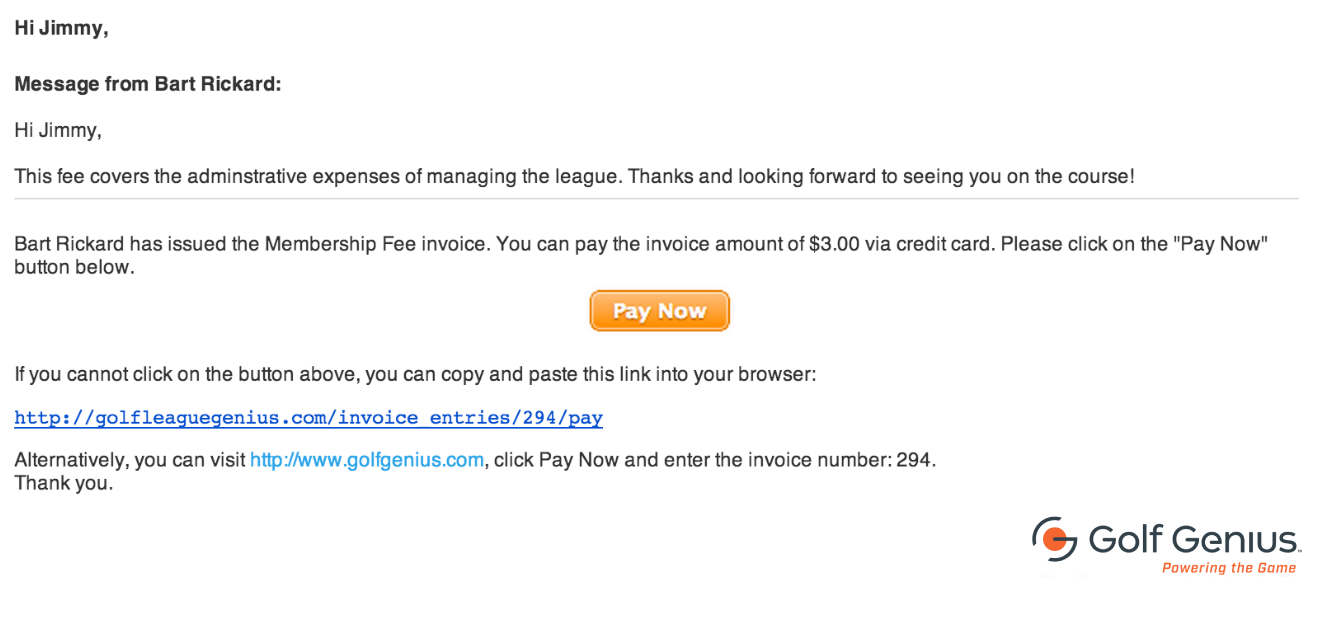Screen dimensions: 1332x632
Task: Visit the www.golfgenius.com hyperlink
Action: coord(367,461)
